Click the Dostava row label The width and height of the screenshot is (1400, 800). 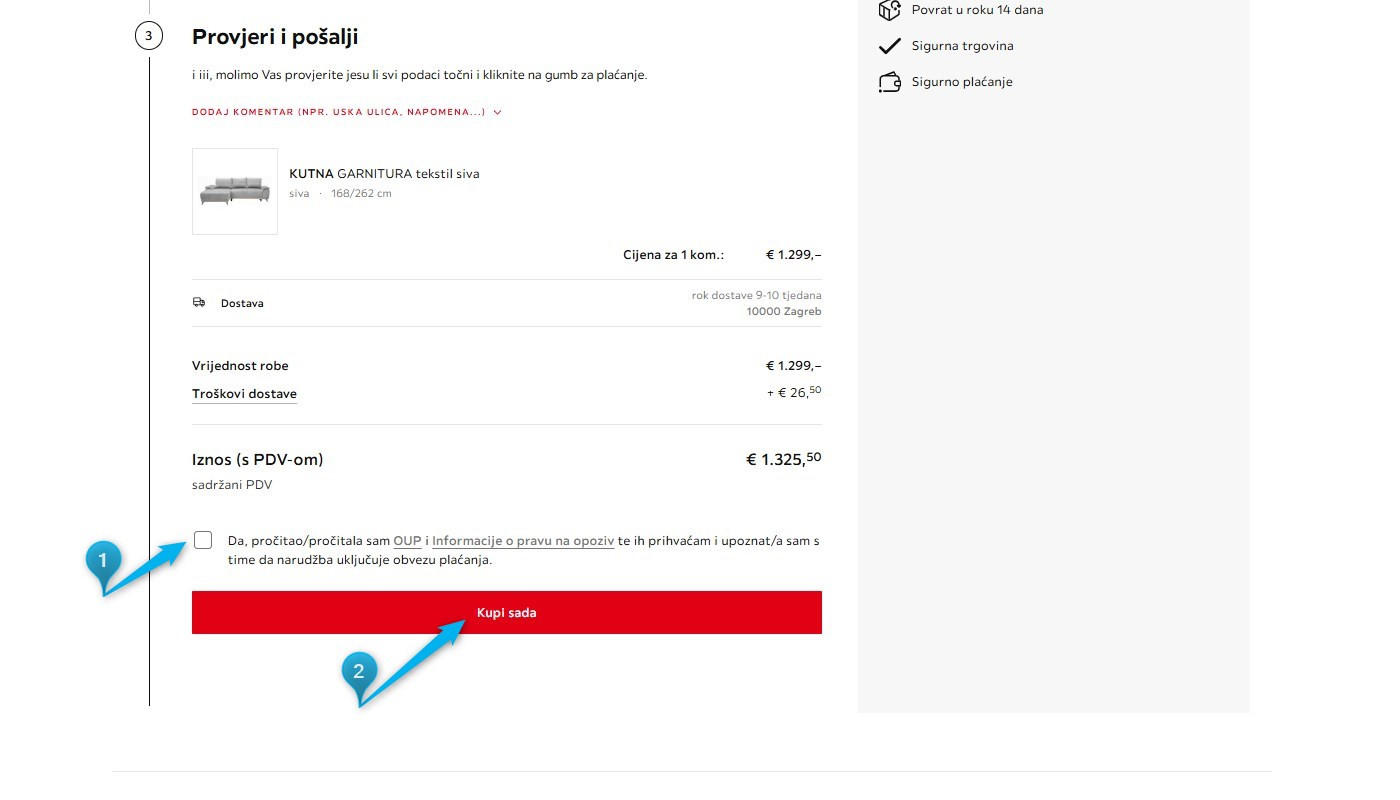242,303
